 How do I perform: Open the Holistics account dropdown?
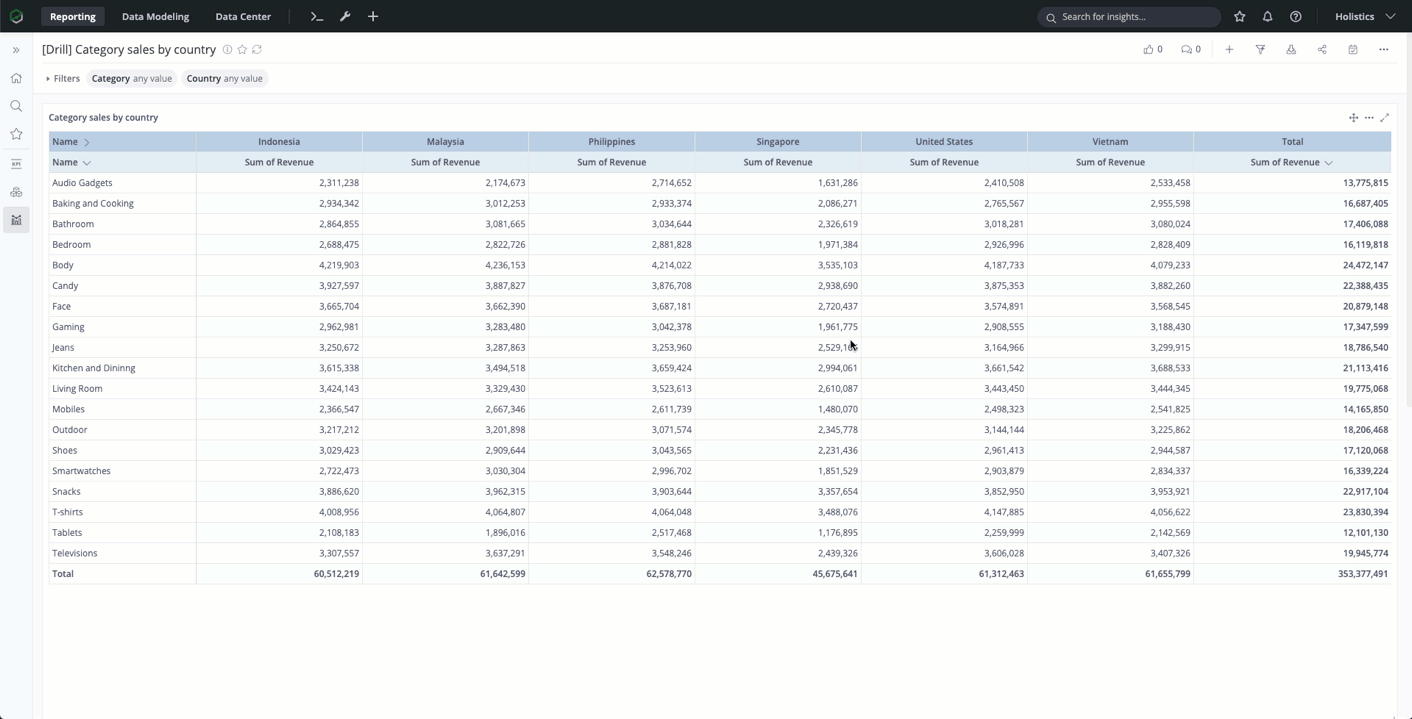(x=1365, y=16)
